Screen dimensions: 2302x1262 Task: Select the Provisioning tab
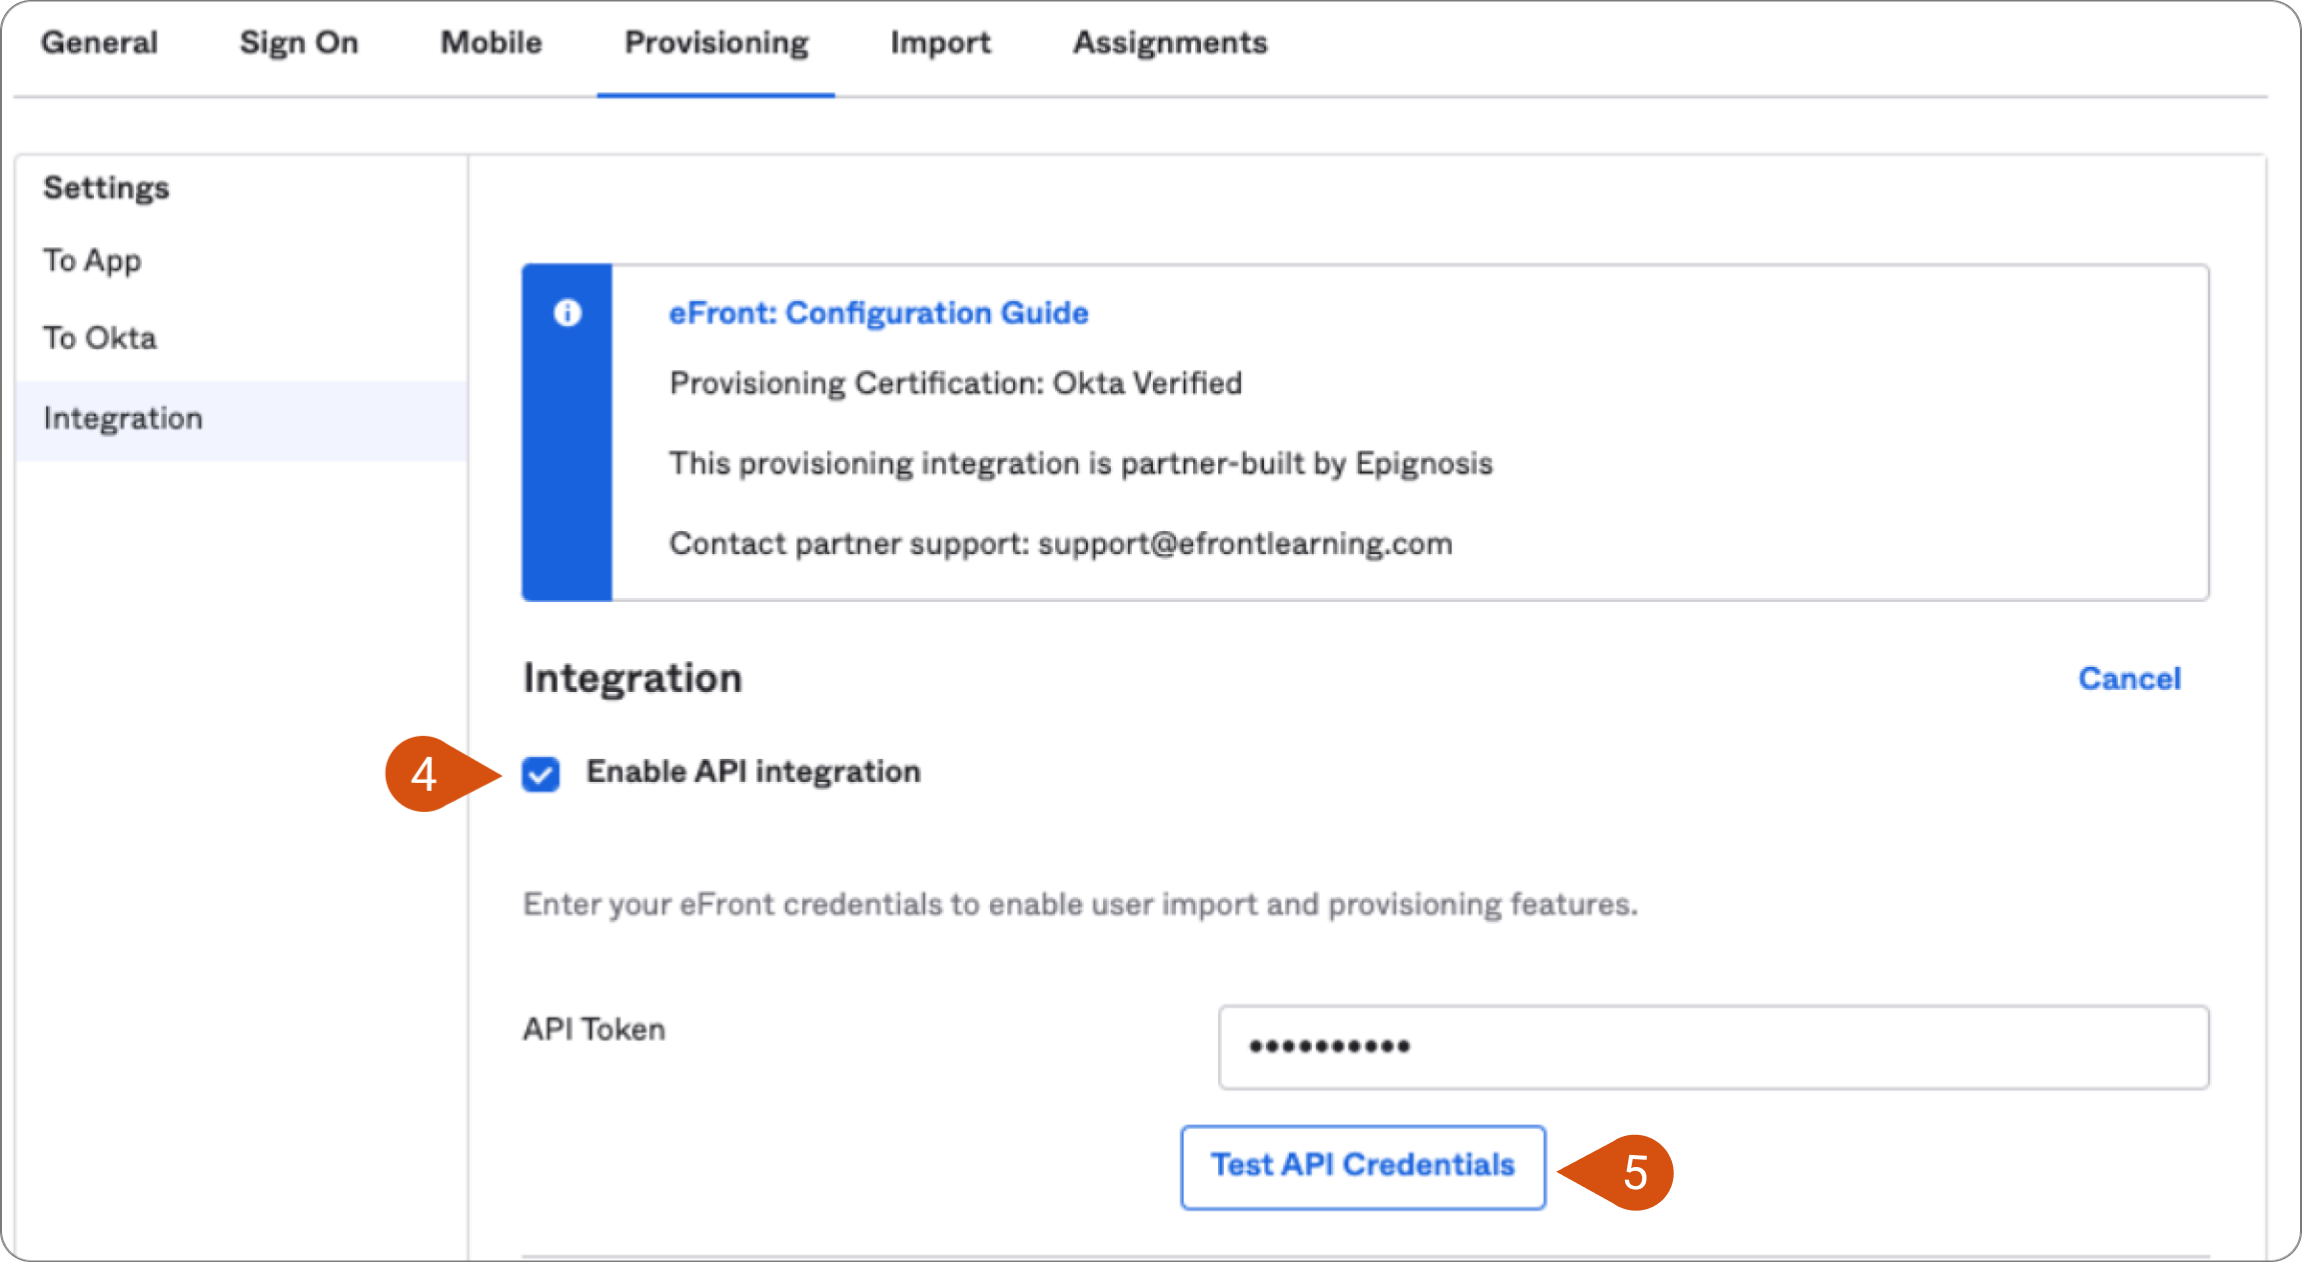click(716, 43)
